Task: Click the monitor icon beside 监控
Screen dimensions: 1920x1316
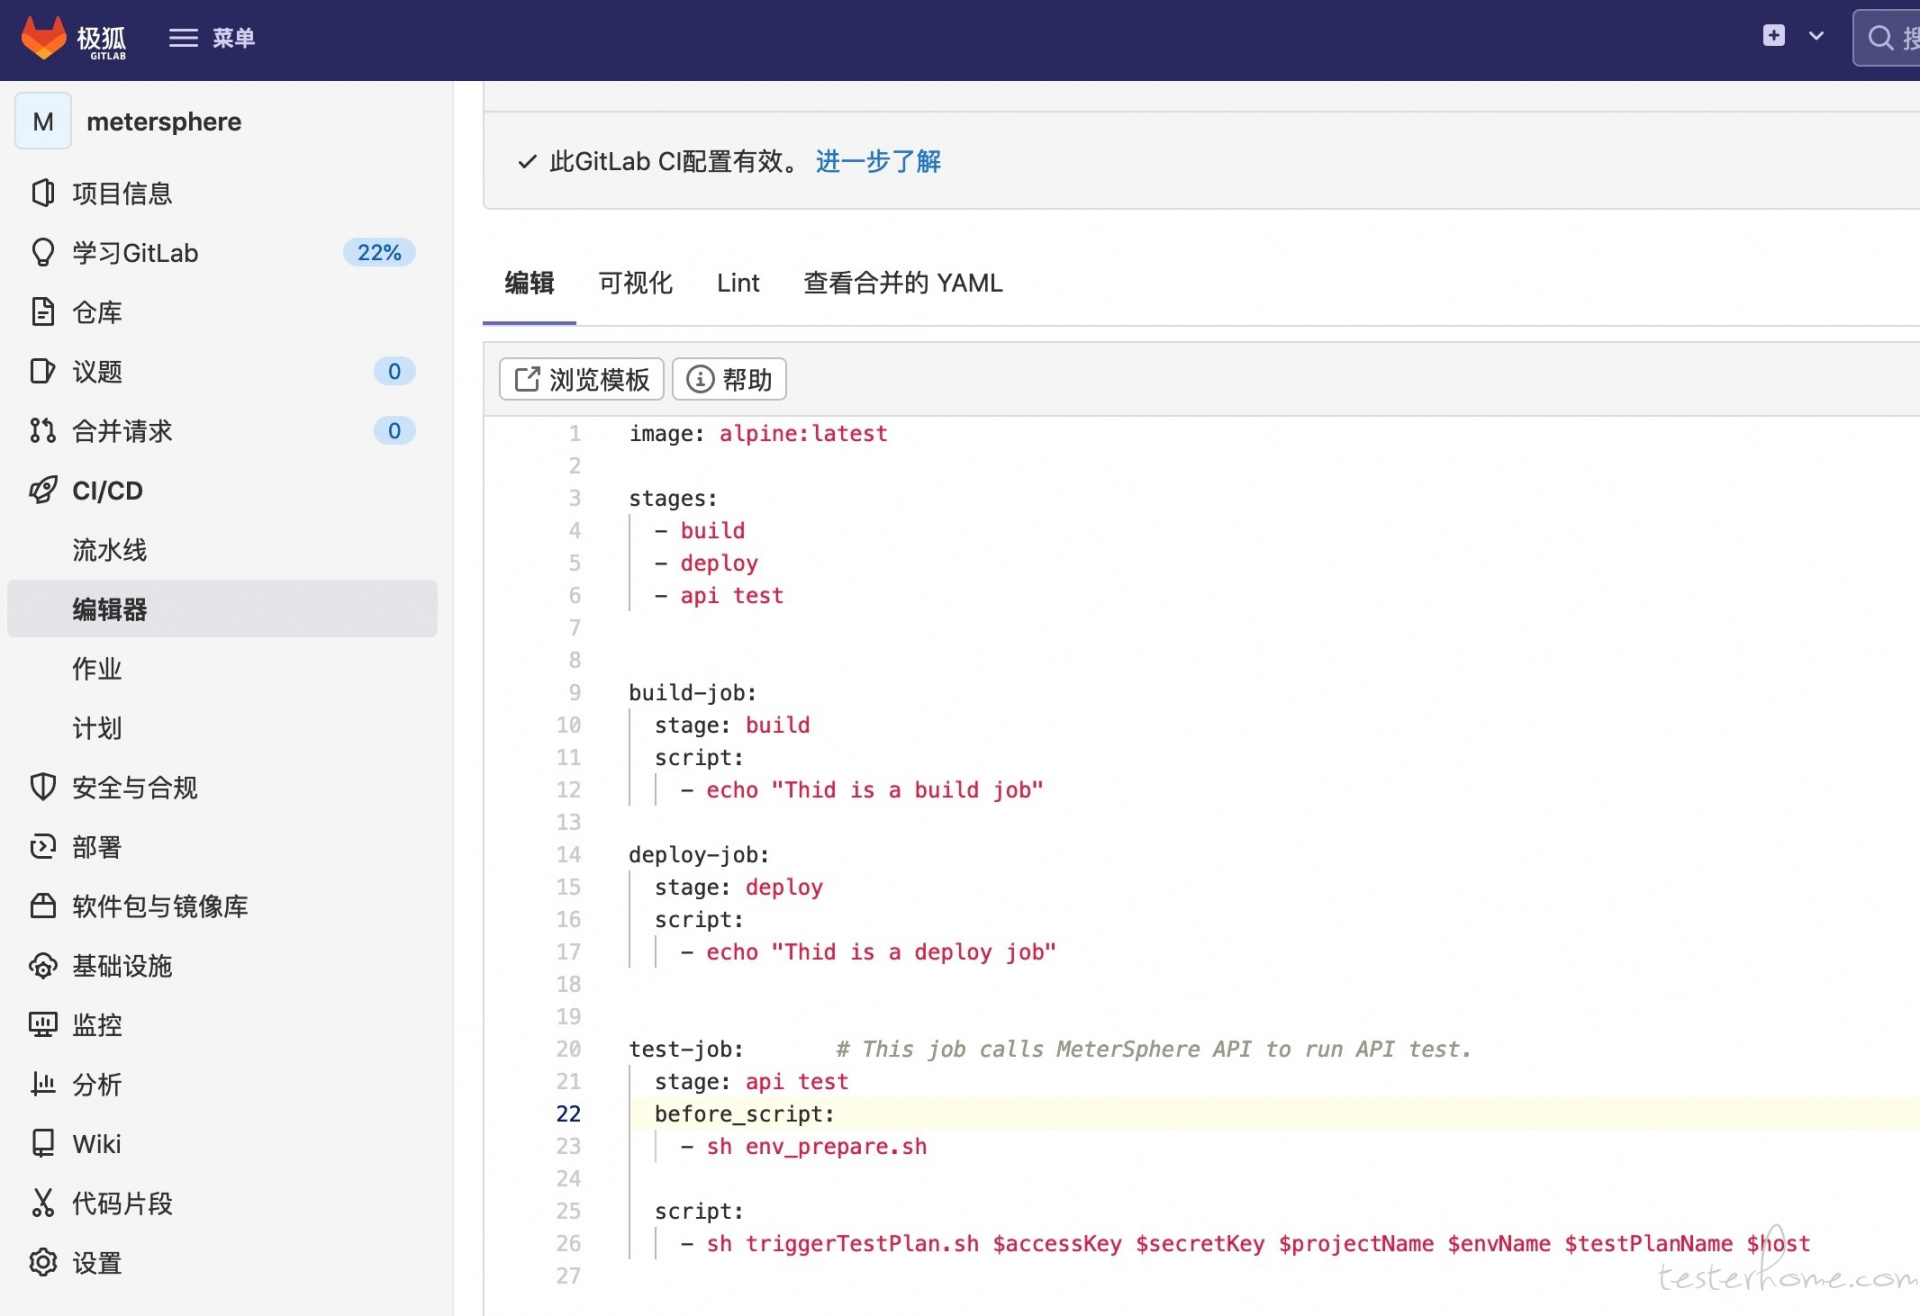Action: [43, 1025]
